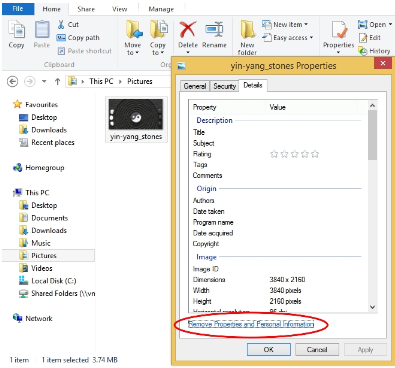Click the Open dropdown in ribbon
Screen dimensions: 395x368
375,24
